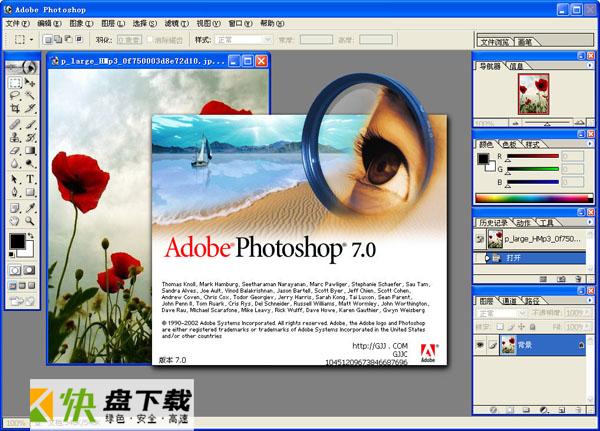Click the color spectrum ramp in Color palette

tap(534, 198)
